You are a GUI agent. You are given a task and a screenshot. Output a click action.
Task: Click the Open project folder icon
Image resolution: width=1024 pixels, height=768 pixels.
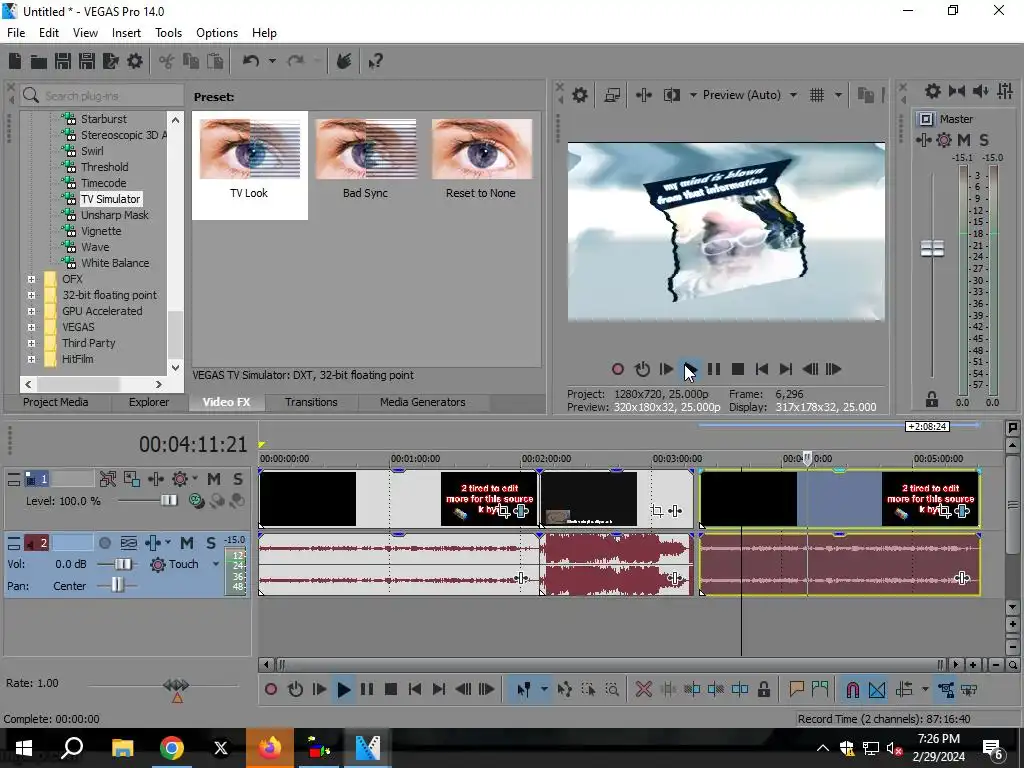39,61
